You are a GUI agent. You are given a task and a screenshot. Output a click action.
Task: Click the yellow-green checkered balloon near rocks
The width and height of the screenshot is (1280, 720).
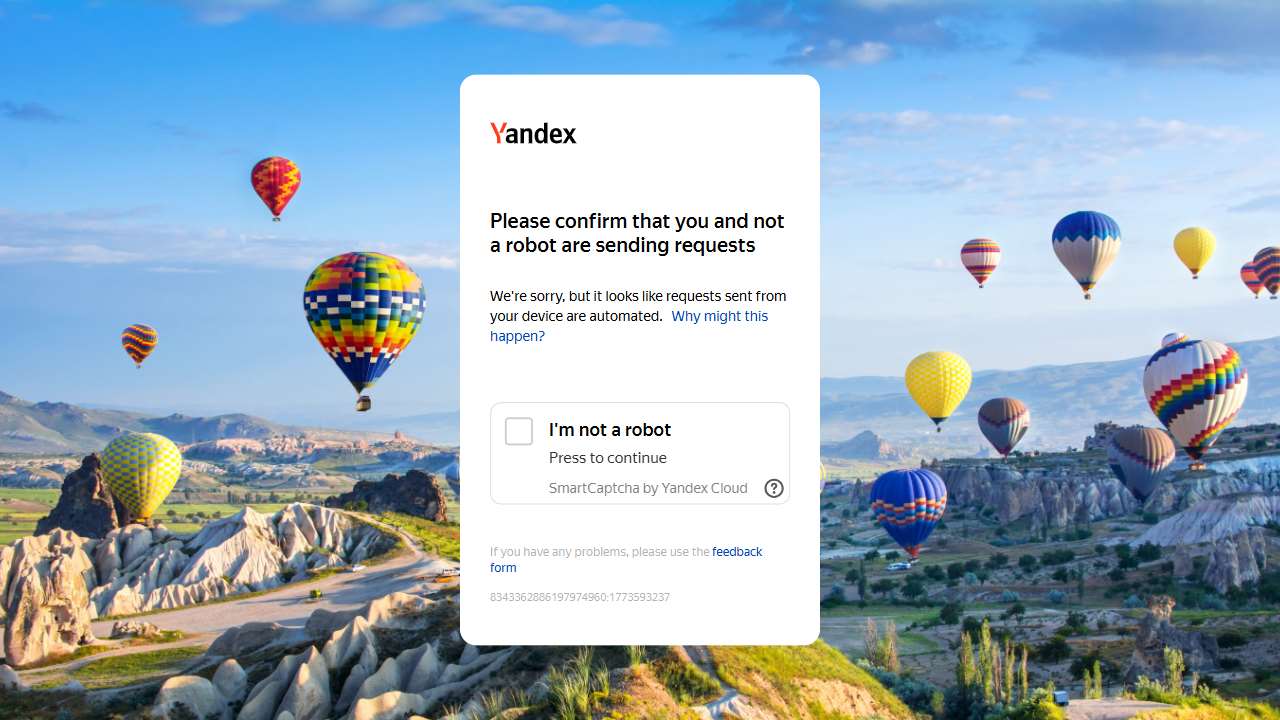click(x=142, y=476)
